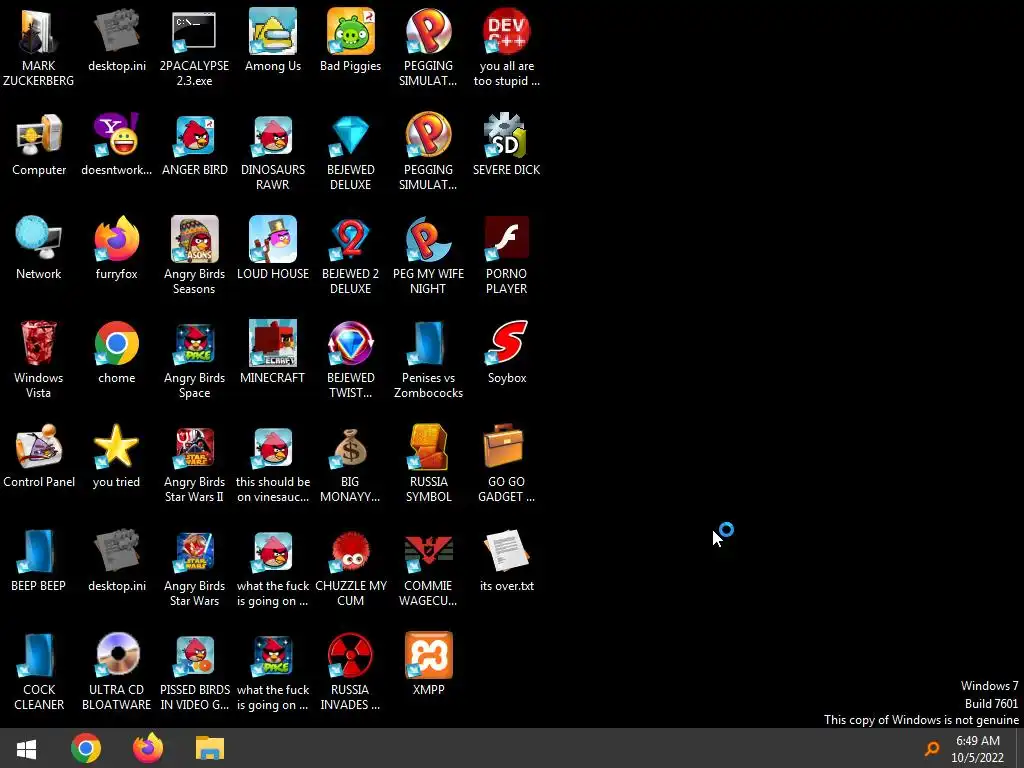Open the BIG MONAYY... money bag icon
The image size is (1024, 768).
[351, 447]
